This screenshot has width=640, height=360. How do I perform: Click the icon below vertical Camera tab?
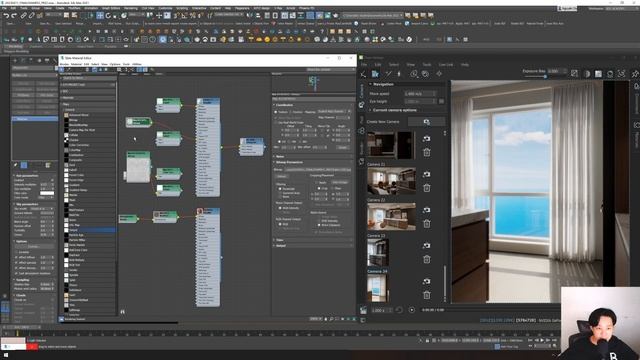361,105
